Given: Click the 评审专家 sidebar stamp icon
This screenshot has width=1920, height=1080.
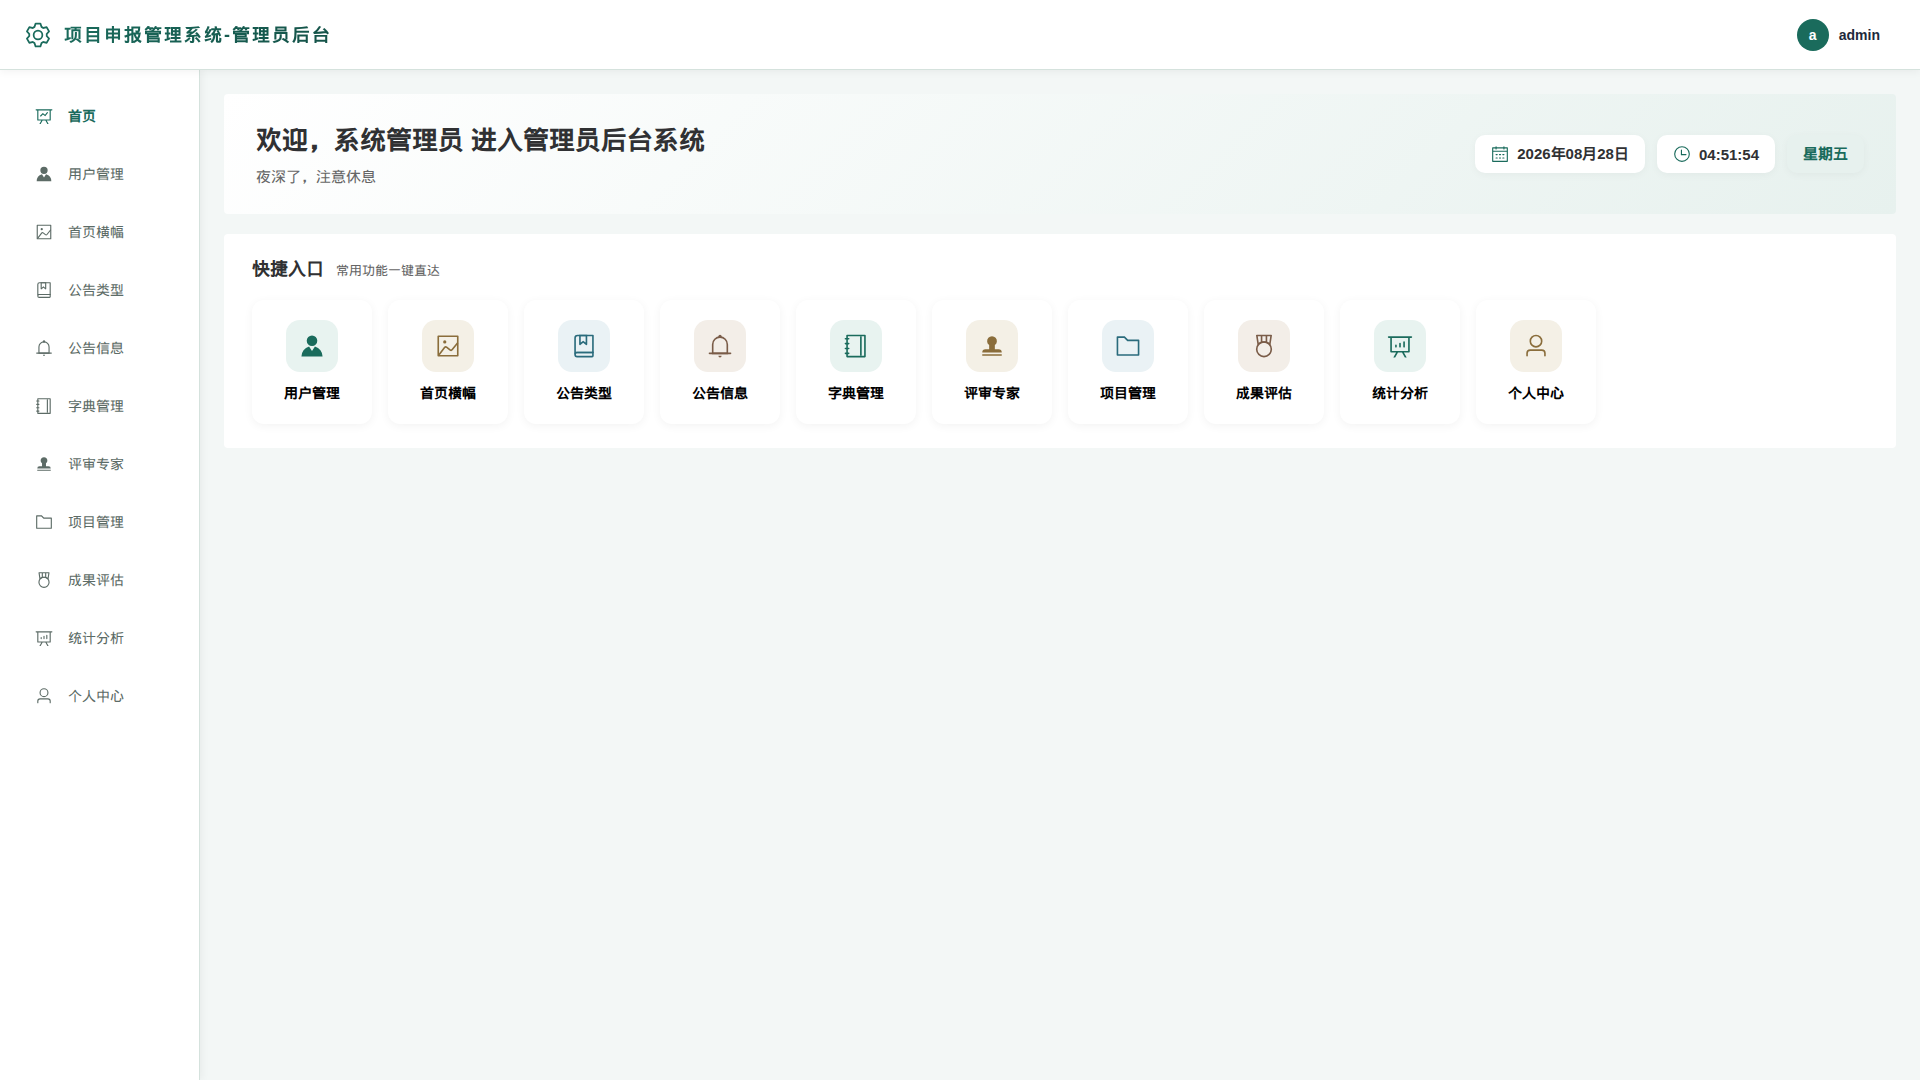Looking at the screenshot, I should pos(44,464).
